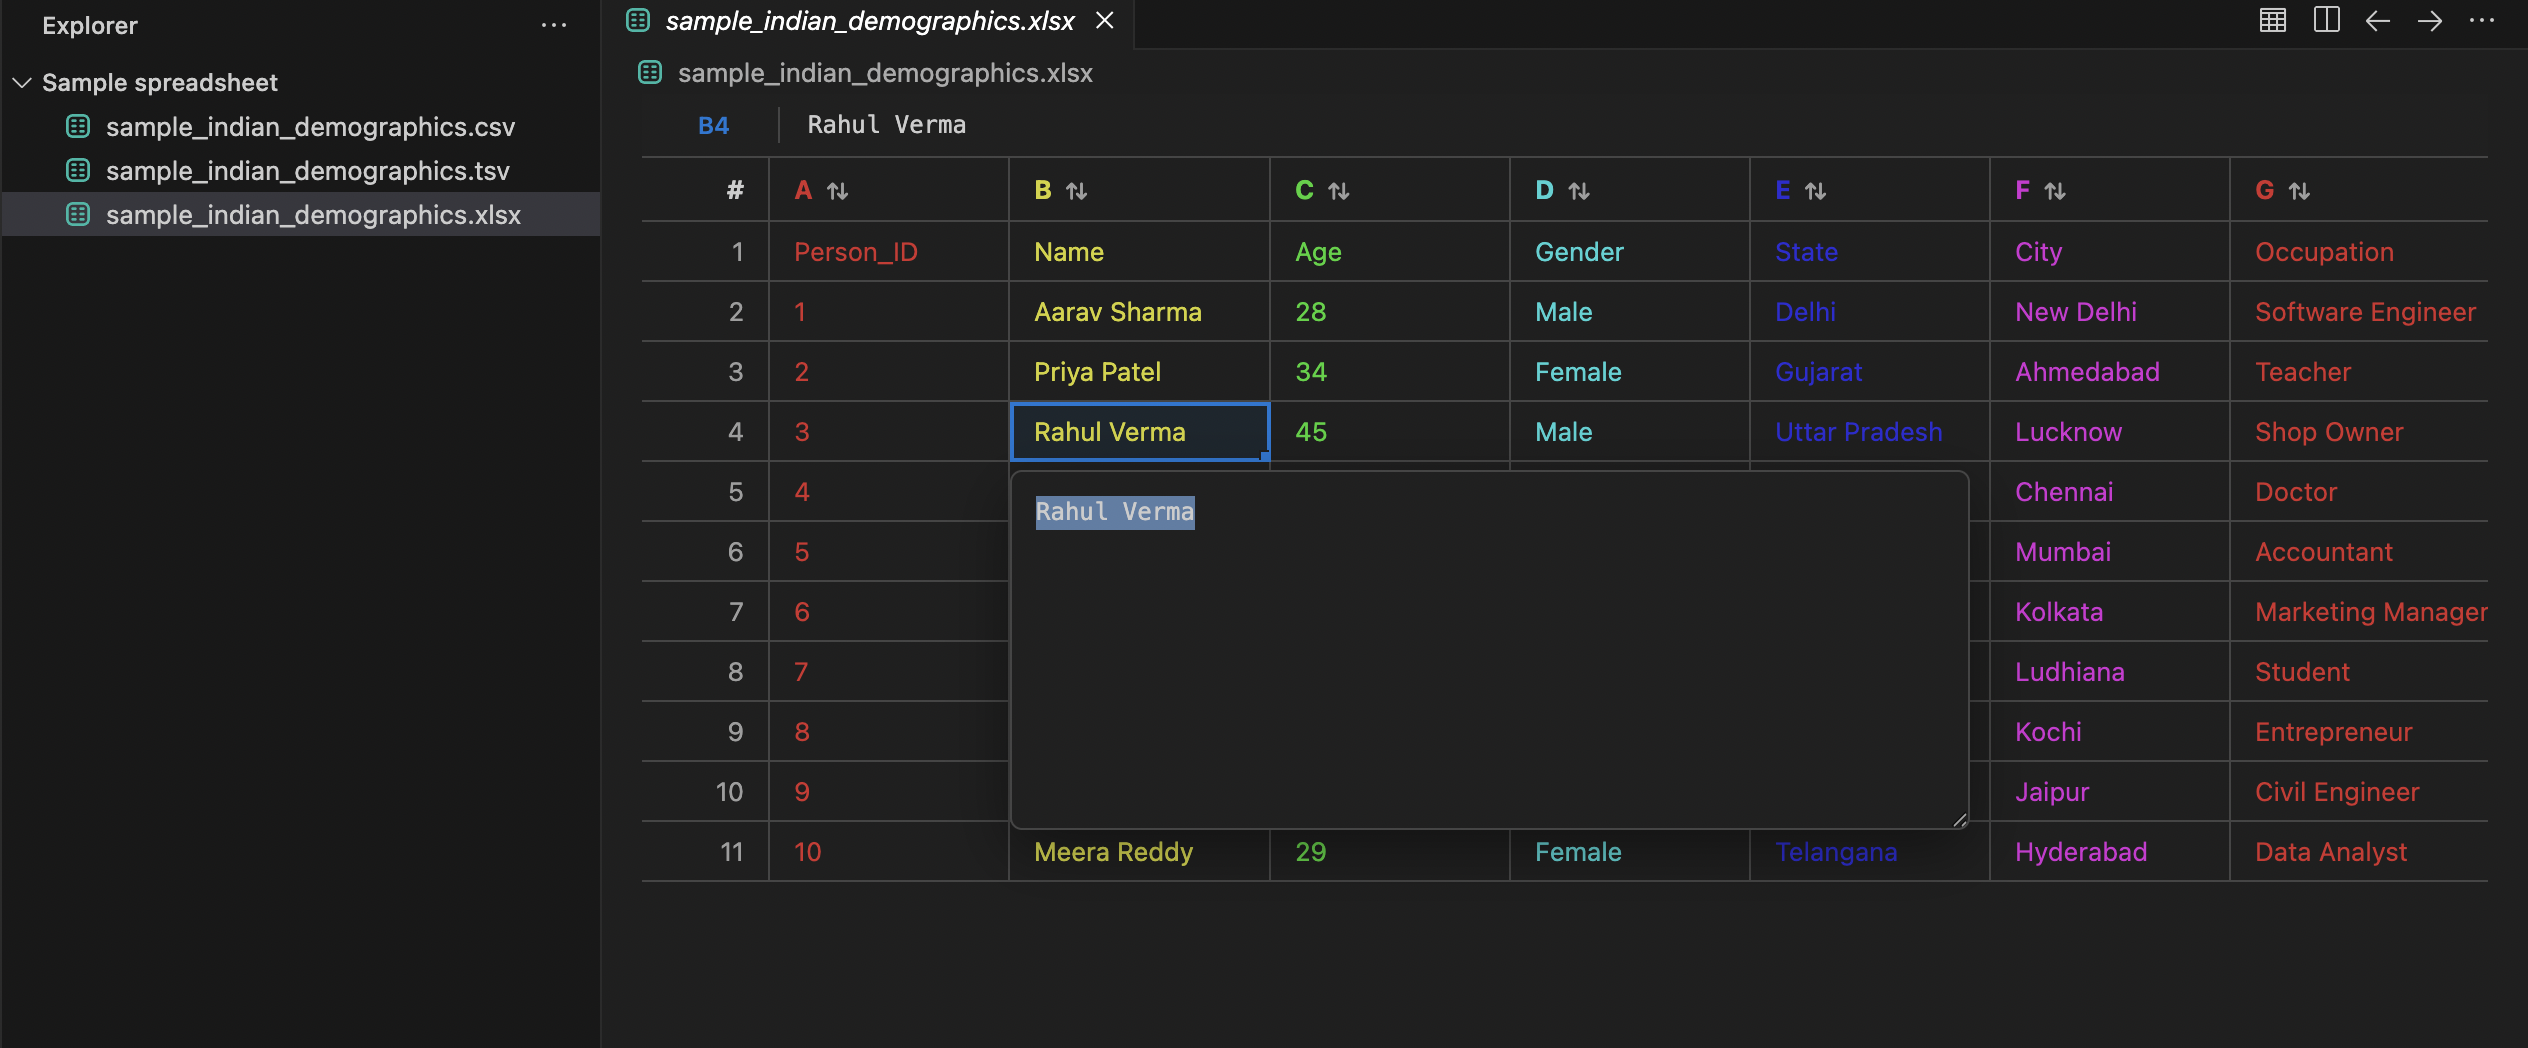2528x1048 pixels.
Task: Sort column D using its sort arrows
Action: [x=1579, y=191]
